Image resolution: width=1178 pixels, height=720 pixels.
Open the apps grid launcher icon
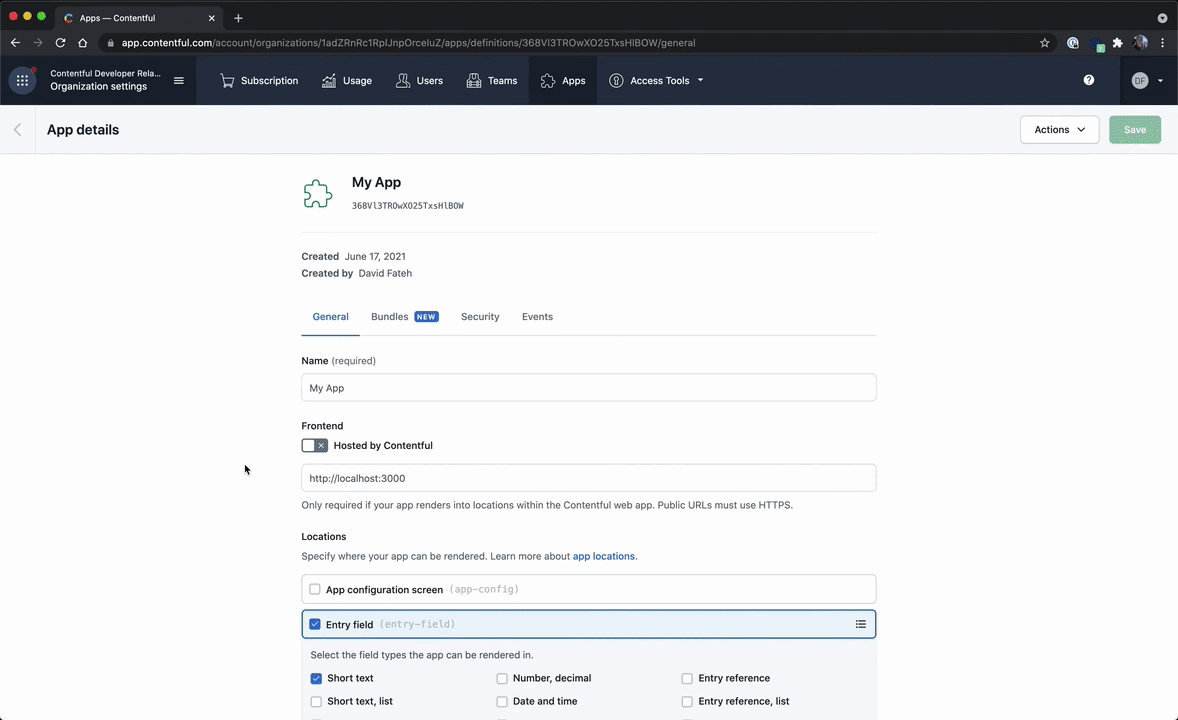[23, 80]
